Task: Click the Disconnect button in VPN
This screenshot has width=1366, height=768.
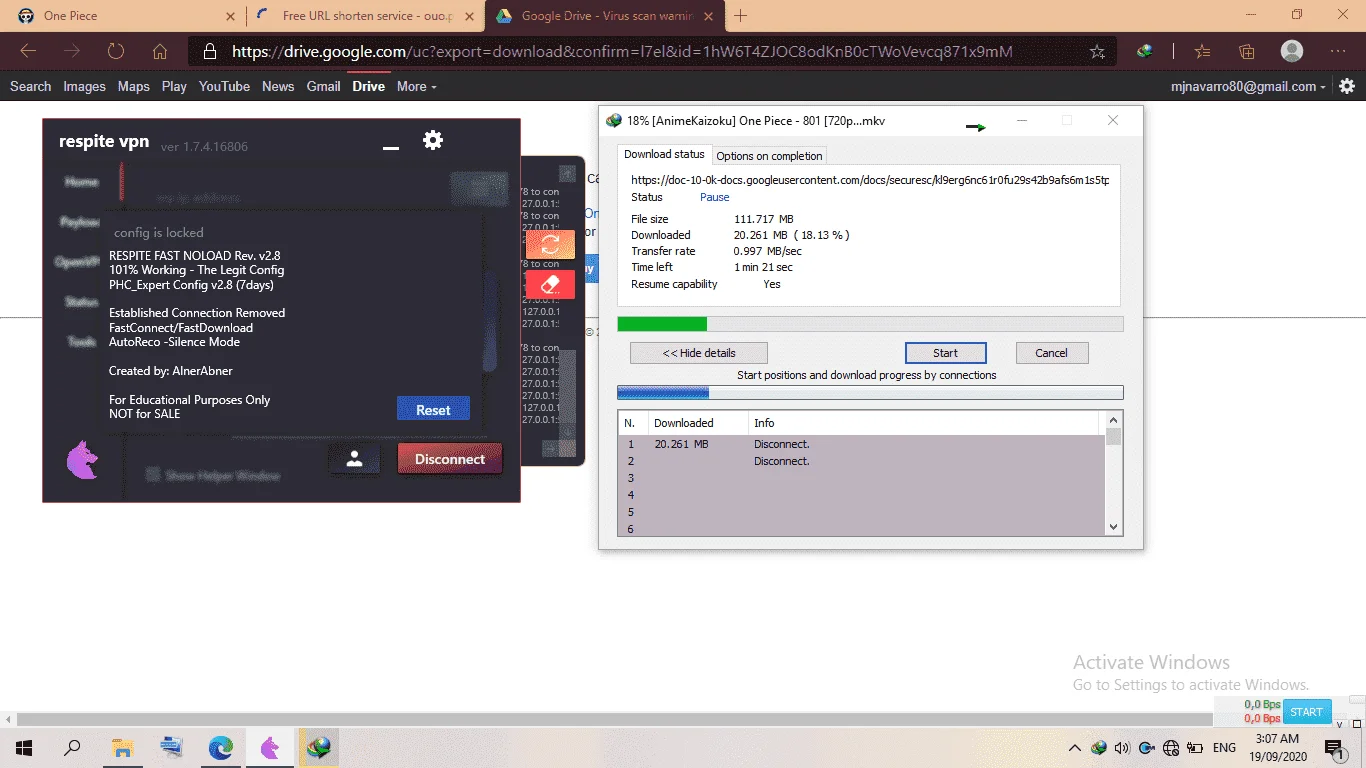Action: coord(450,459)
